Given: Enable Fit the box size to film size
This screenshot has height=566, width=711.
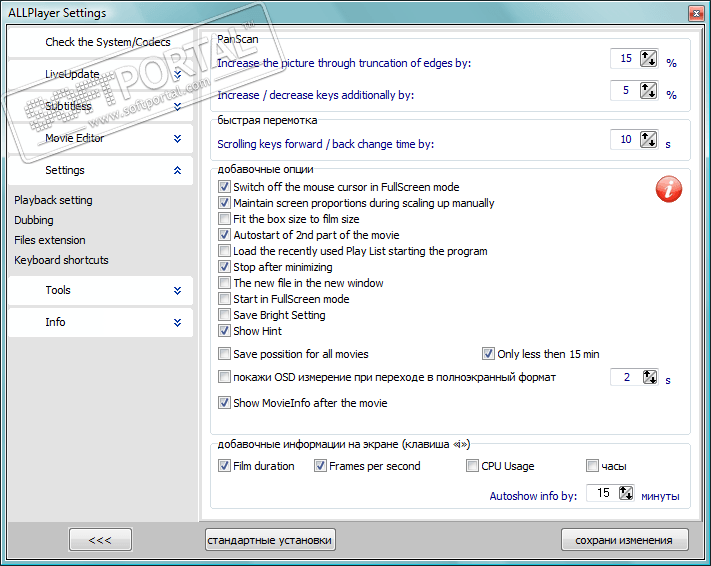Looking at the screenshot, I should click(224, 219).
